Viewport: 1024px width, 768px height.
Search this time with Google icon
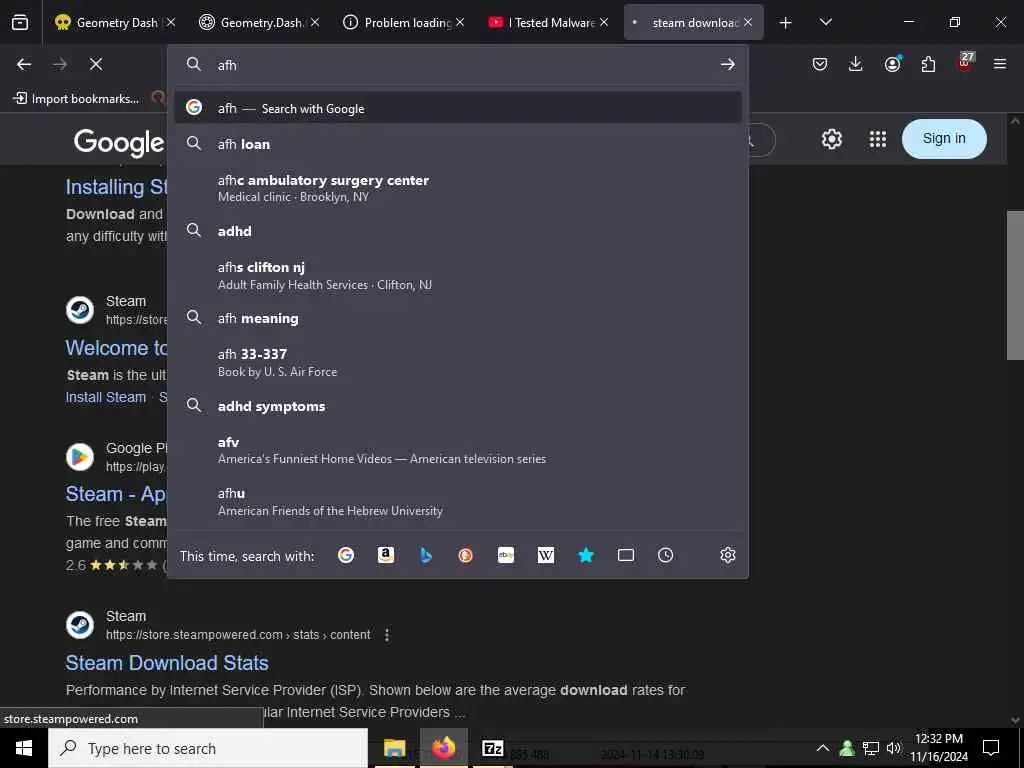tap(346, 555)
